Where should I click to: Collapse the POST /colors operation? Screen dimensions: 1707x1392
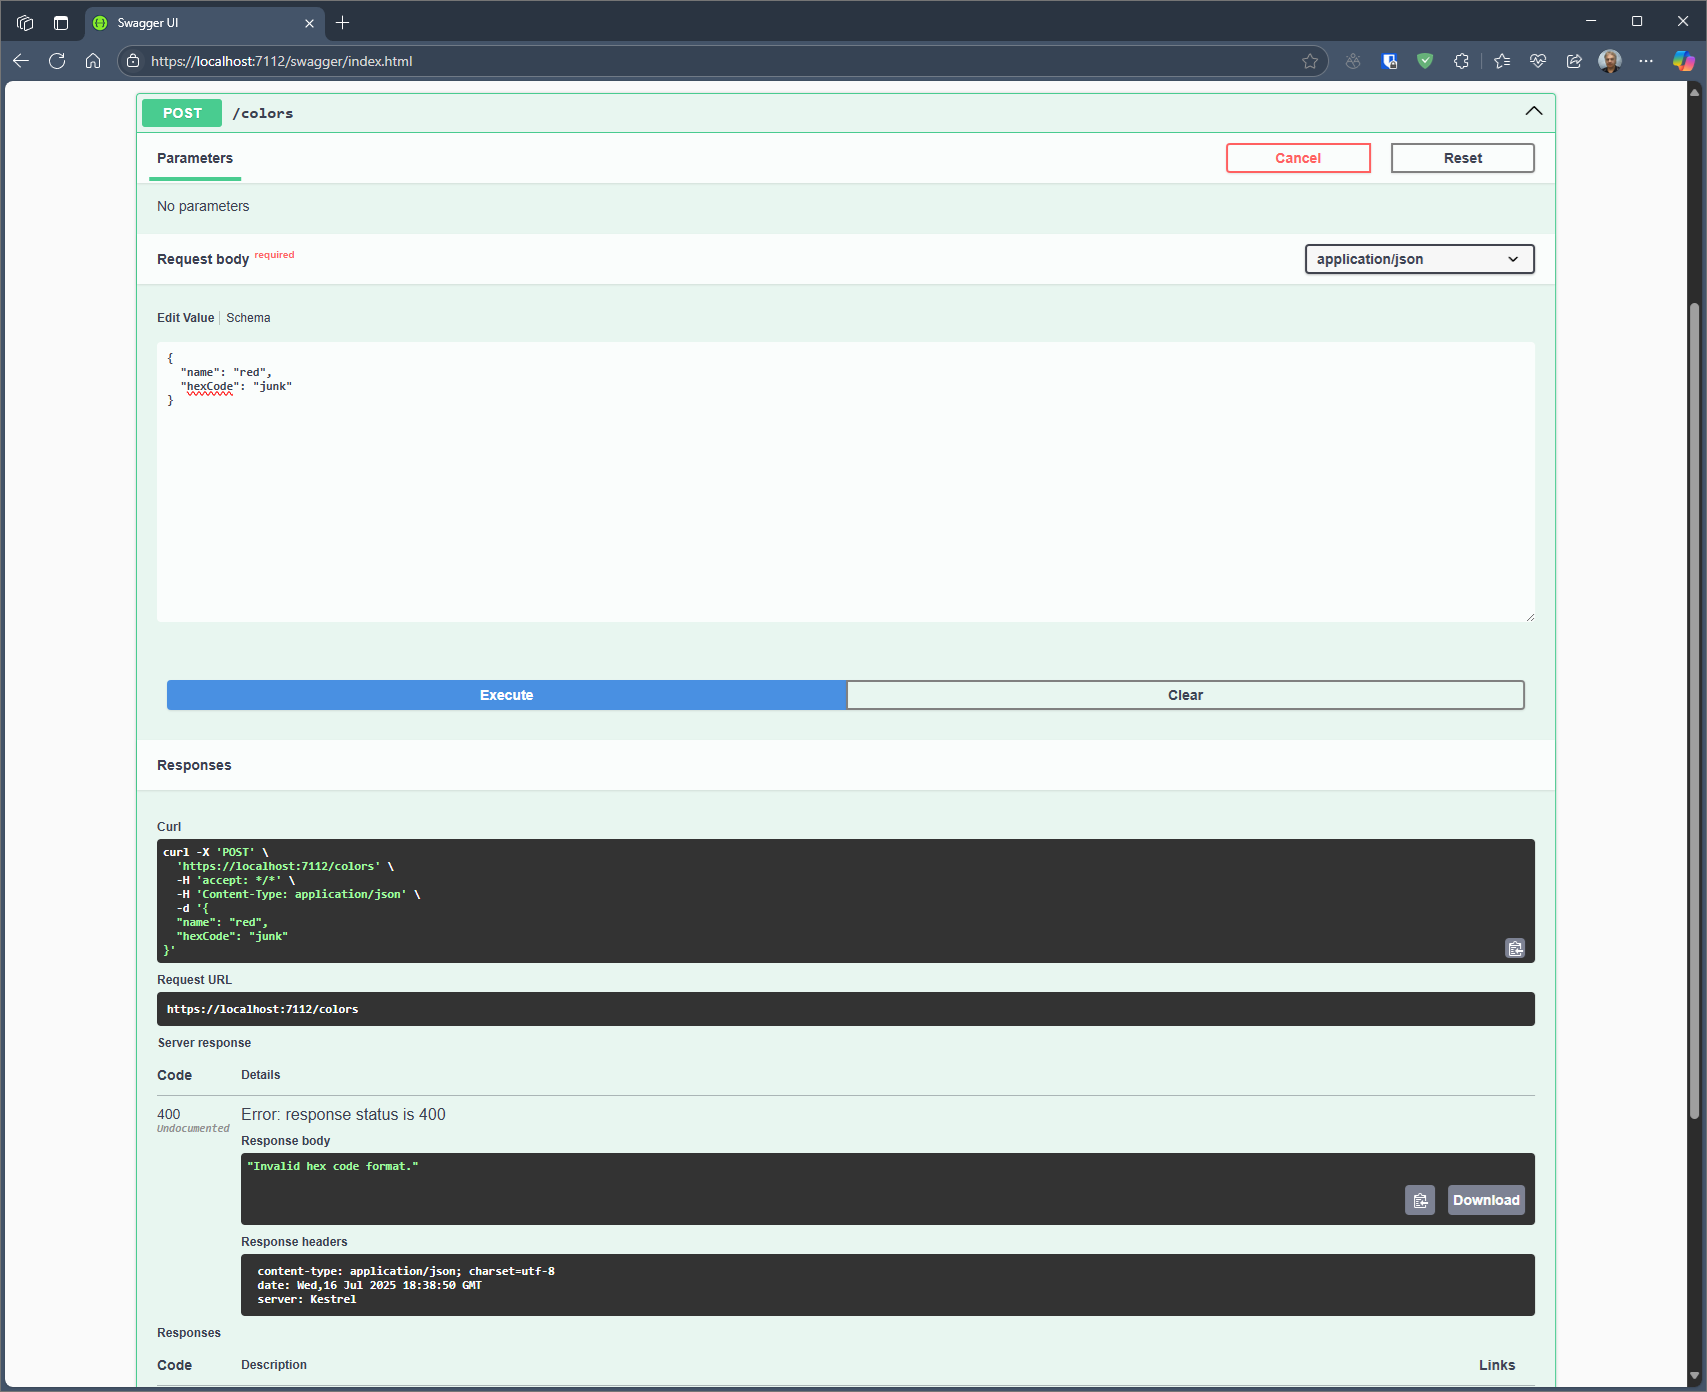1533,112
